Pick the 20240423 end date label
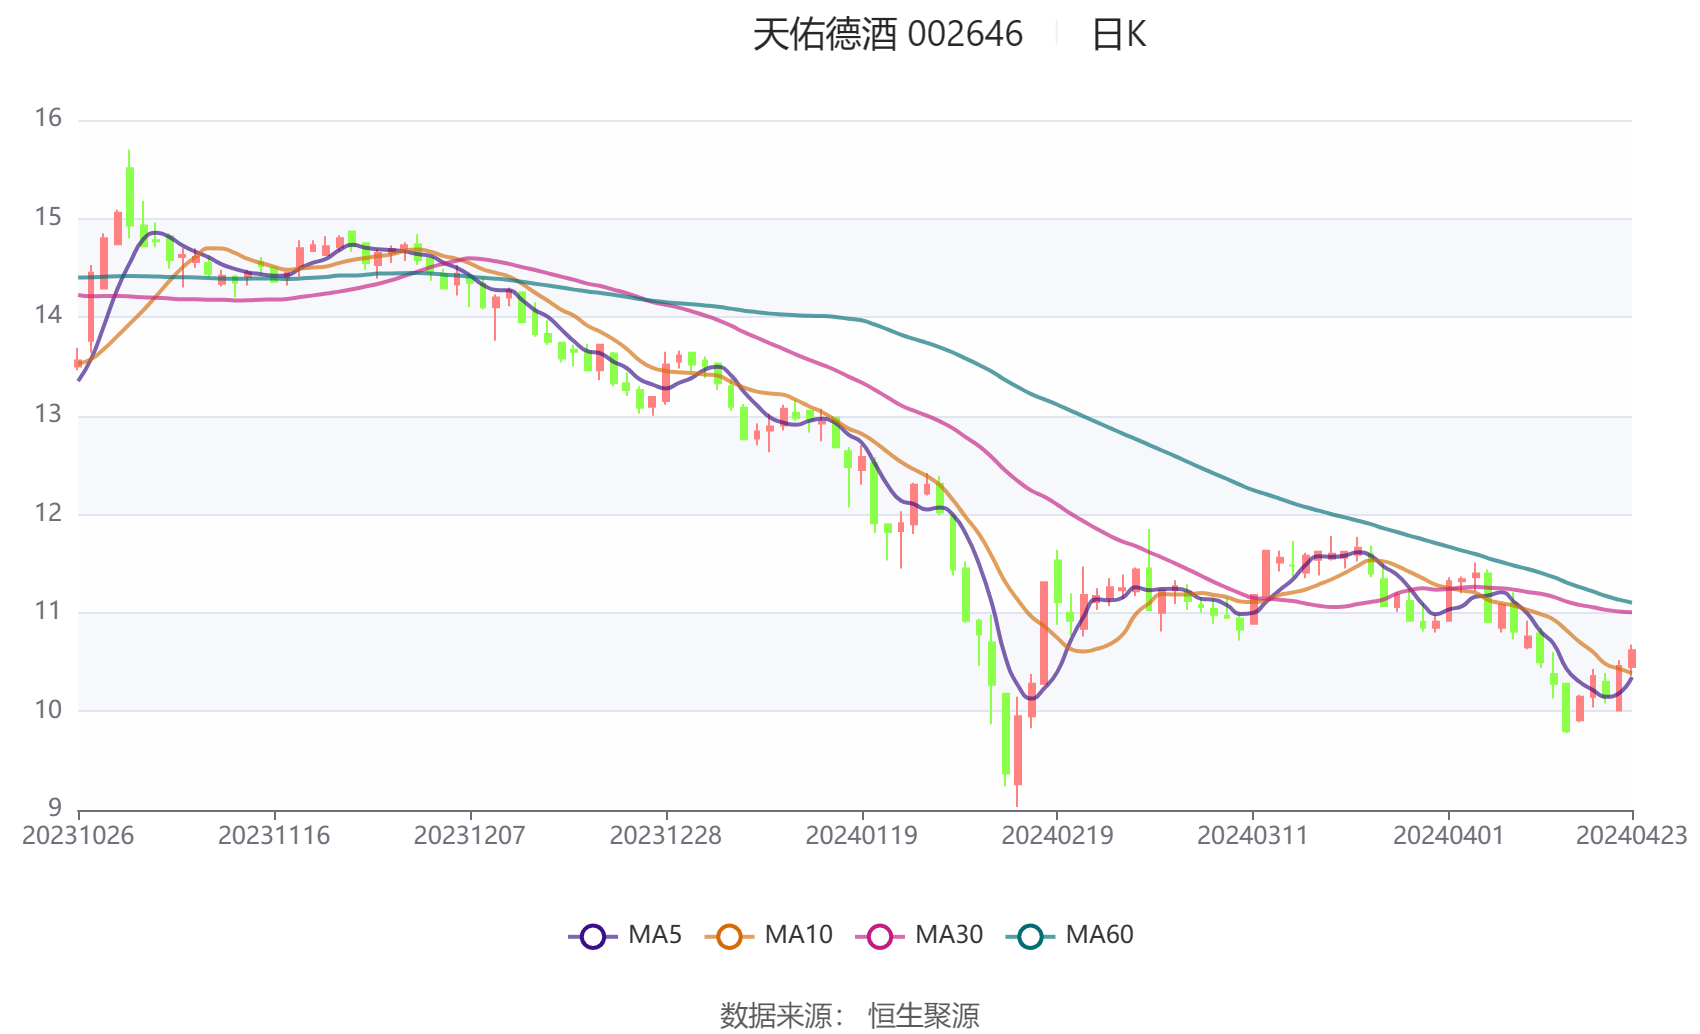The image size is (1700, 1034). point(1631,836)
